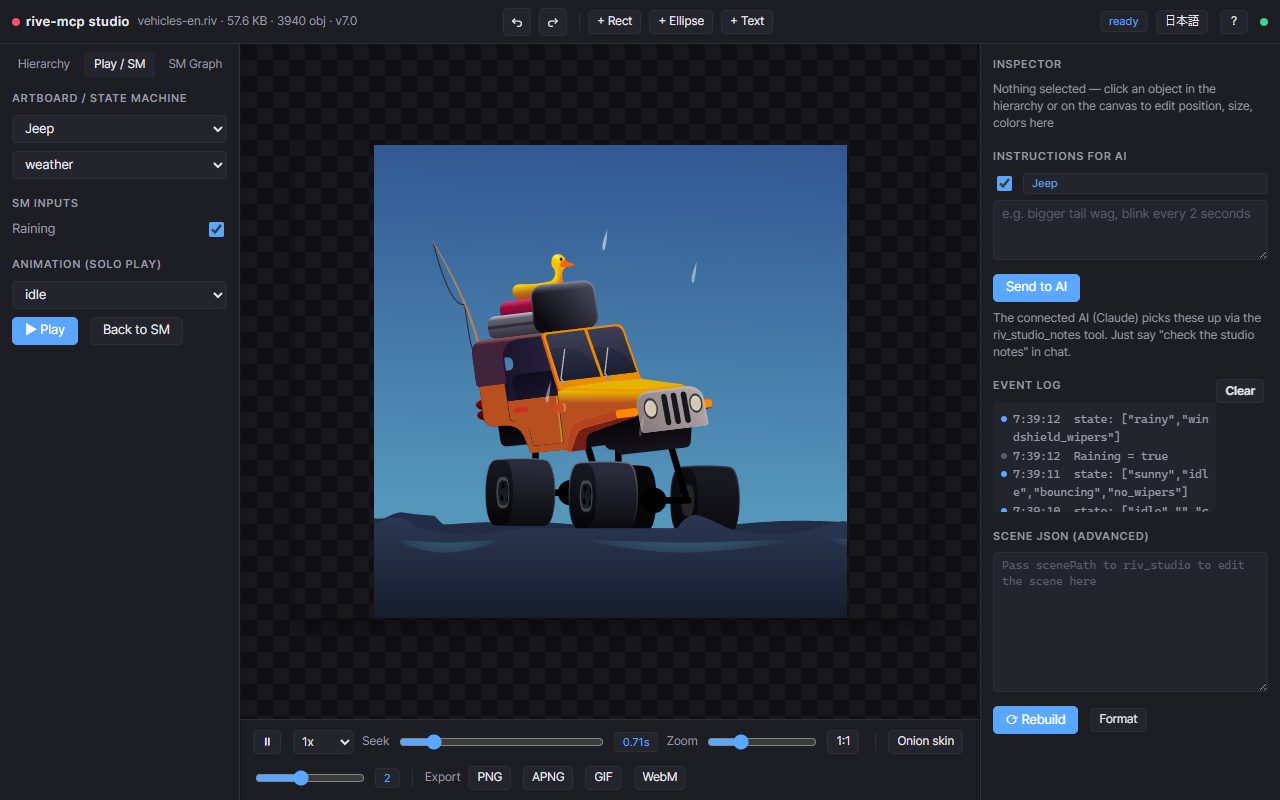
Task: Click the redo arrow icon
Action: [x=553, y=21]
